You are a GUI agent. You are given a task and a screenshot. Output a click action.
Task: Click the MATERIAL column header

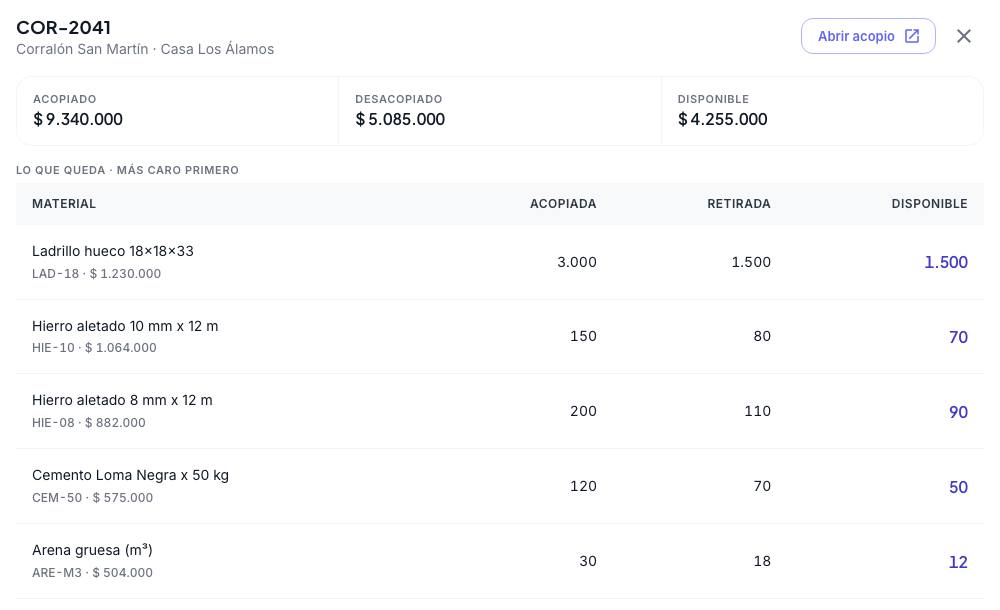click(x=64, y=204)
